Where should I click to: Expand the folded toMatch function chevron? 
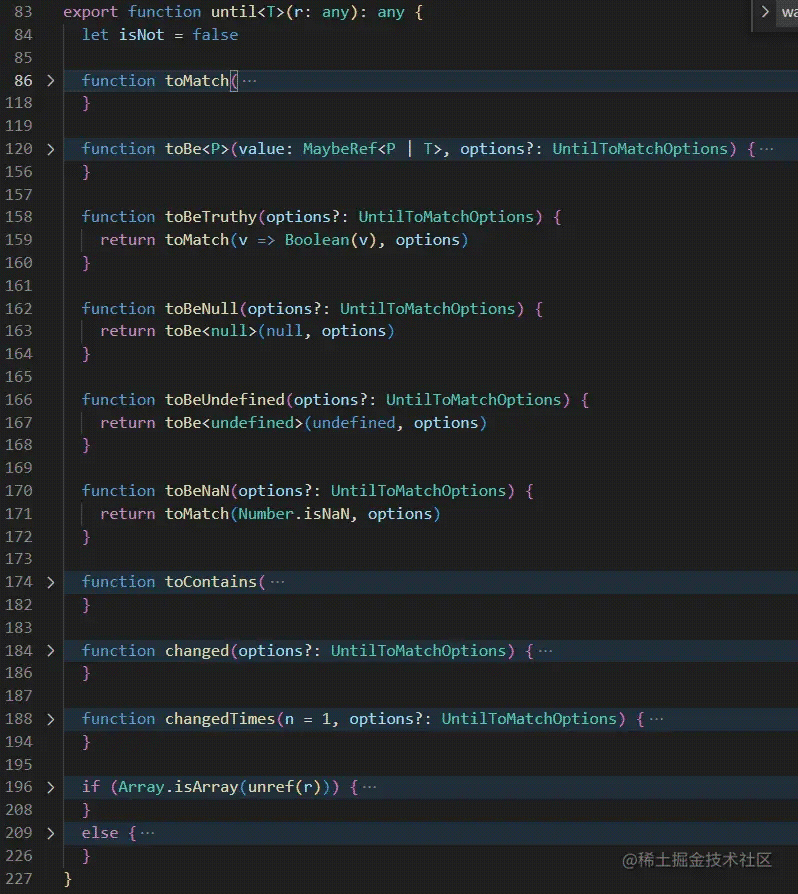[51, 80]
